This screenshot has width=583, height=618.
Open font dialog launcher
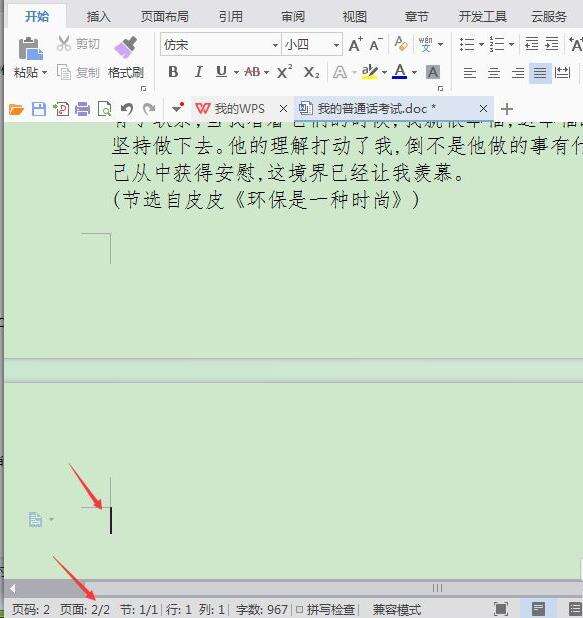[x=441, y=89]
